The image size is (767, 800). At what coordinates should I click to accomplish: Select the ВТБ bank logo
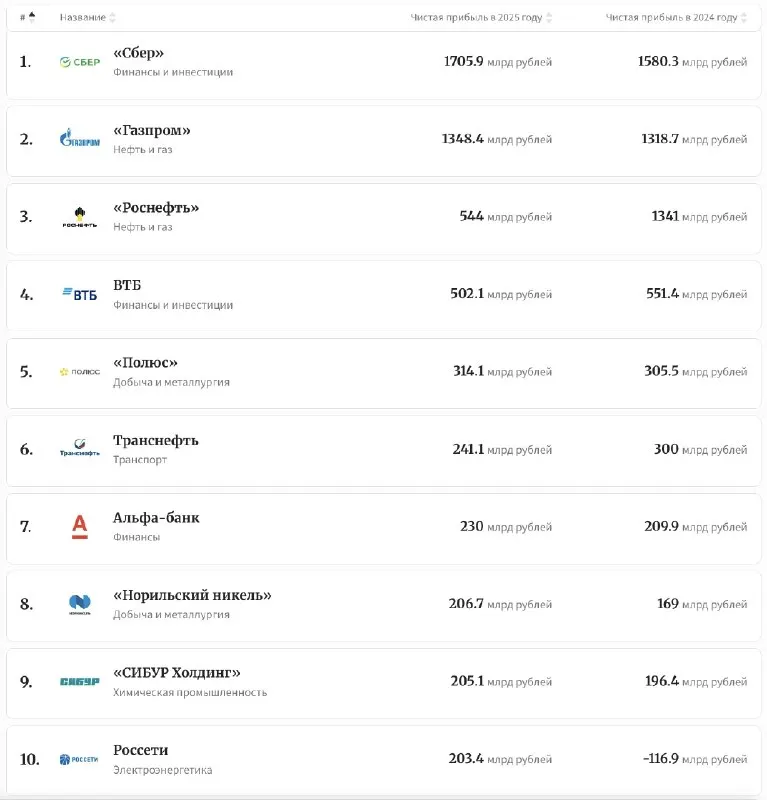[80, 294]
